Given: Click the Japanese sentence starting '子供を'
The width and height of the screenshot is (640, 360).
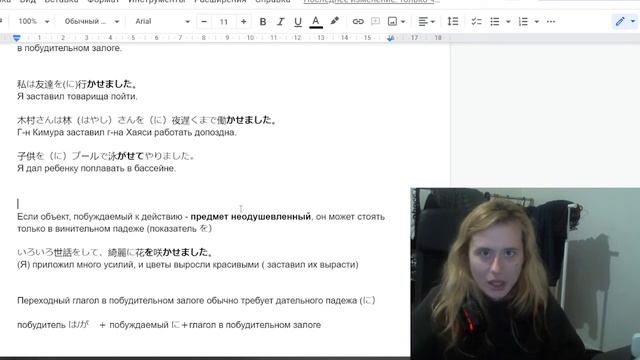Looking at the screenshot, I should (107, 156).
